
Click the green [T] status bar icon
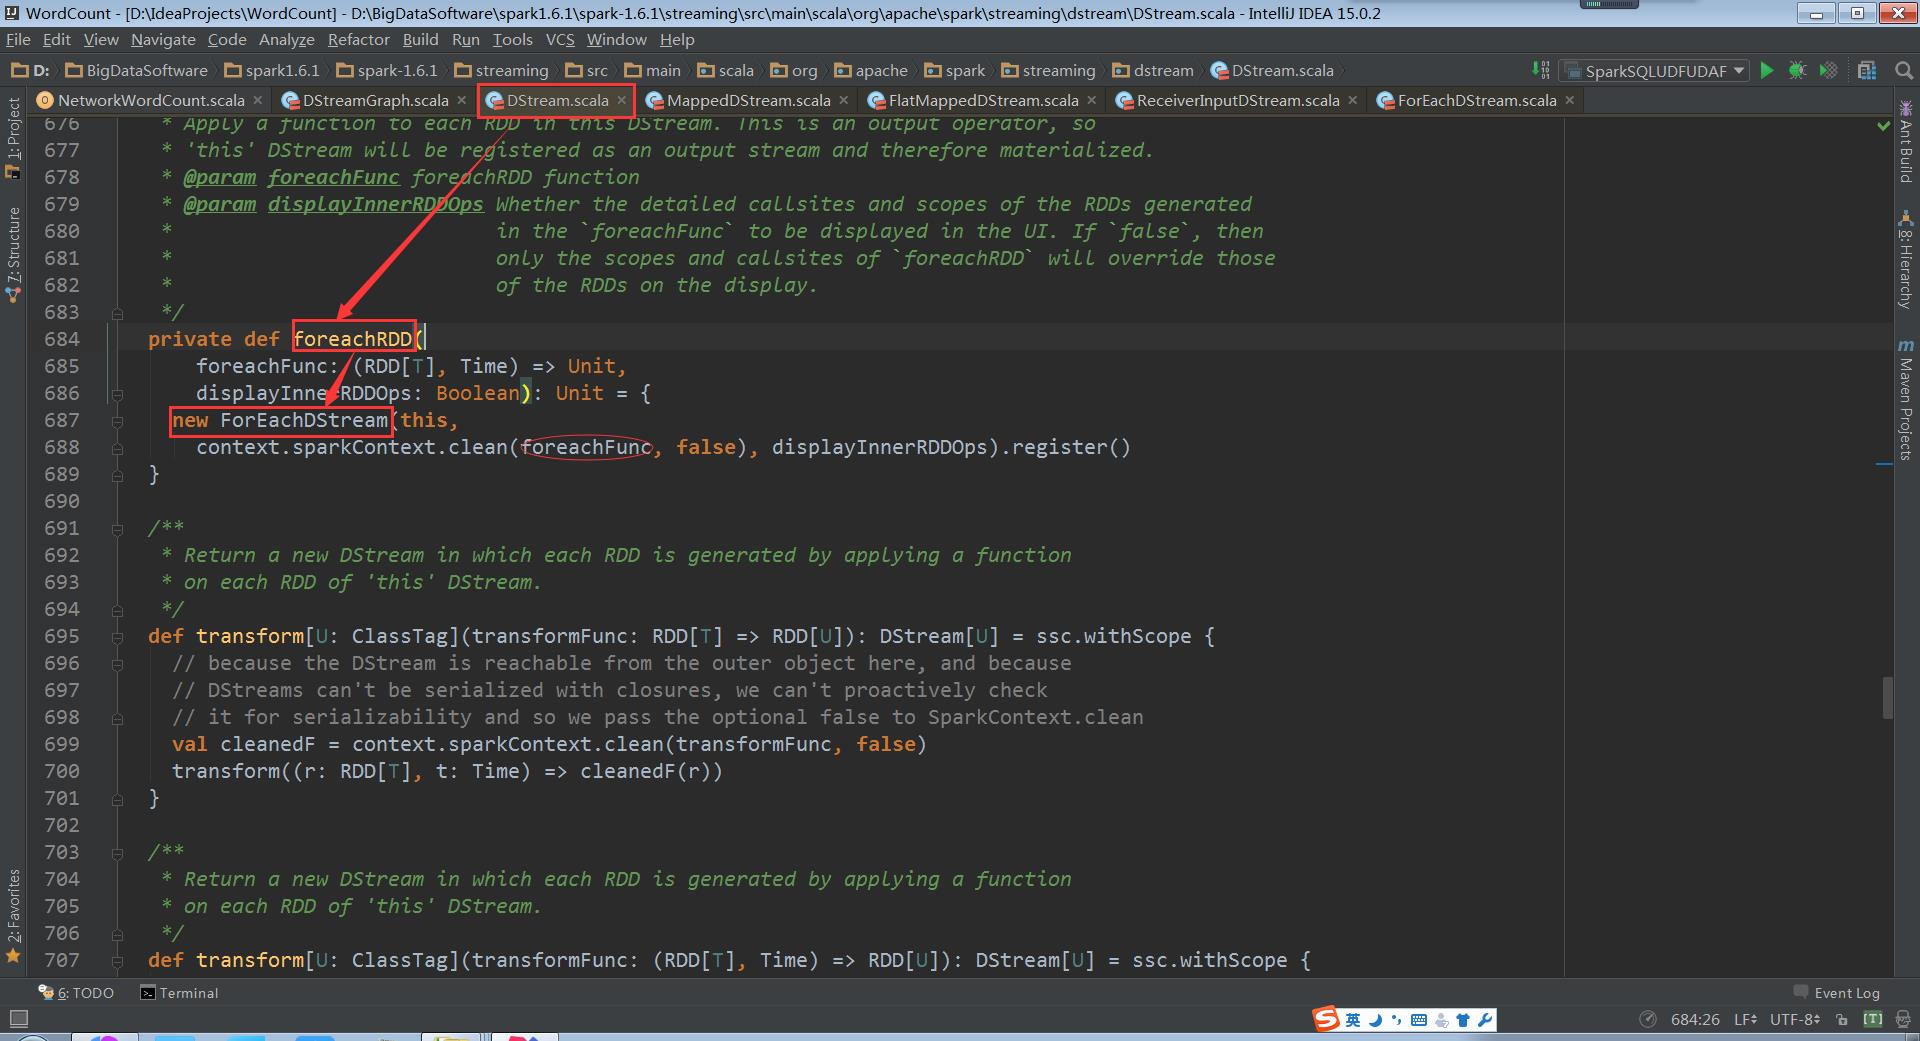coord(1873,1019)
